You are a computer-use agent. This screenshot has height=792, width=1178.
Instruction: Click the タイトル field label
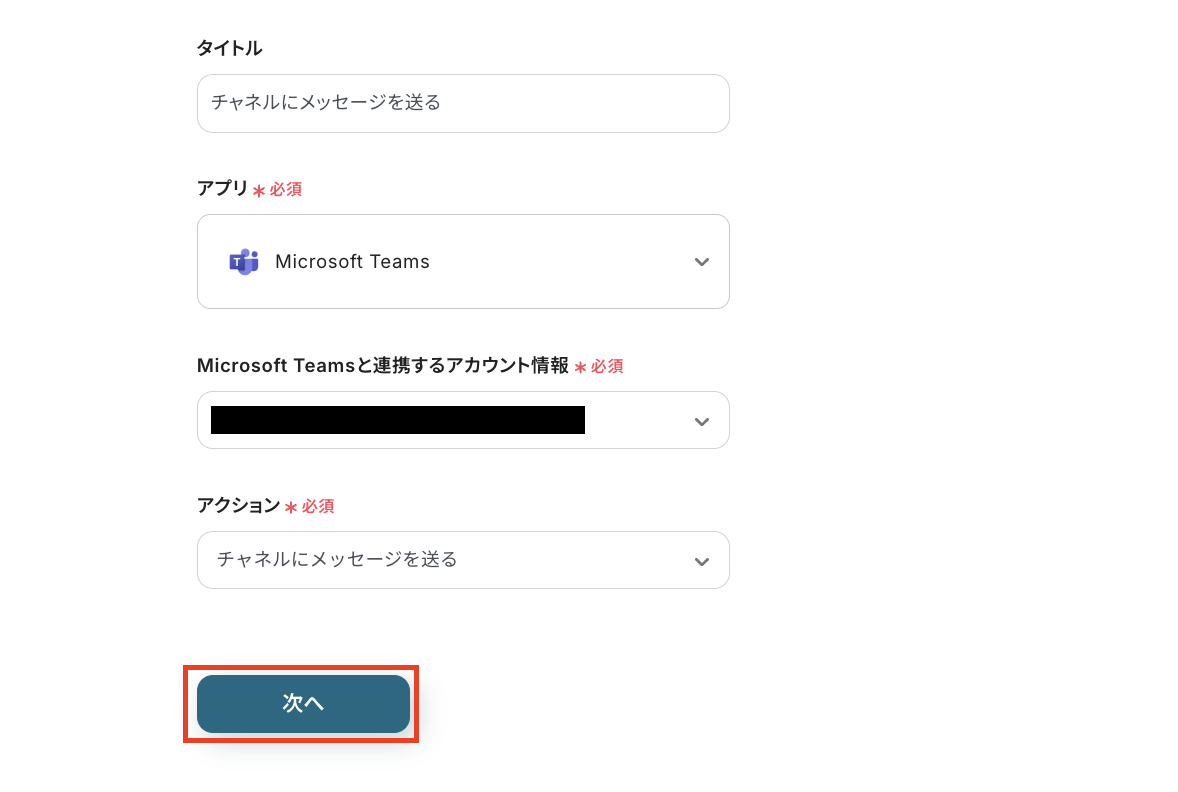229,47
